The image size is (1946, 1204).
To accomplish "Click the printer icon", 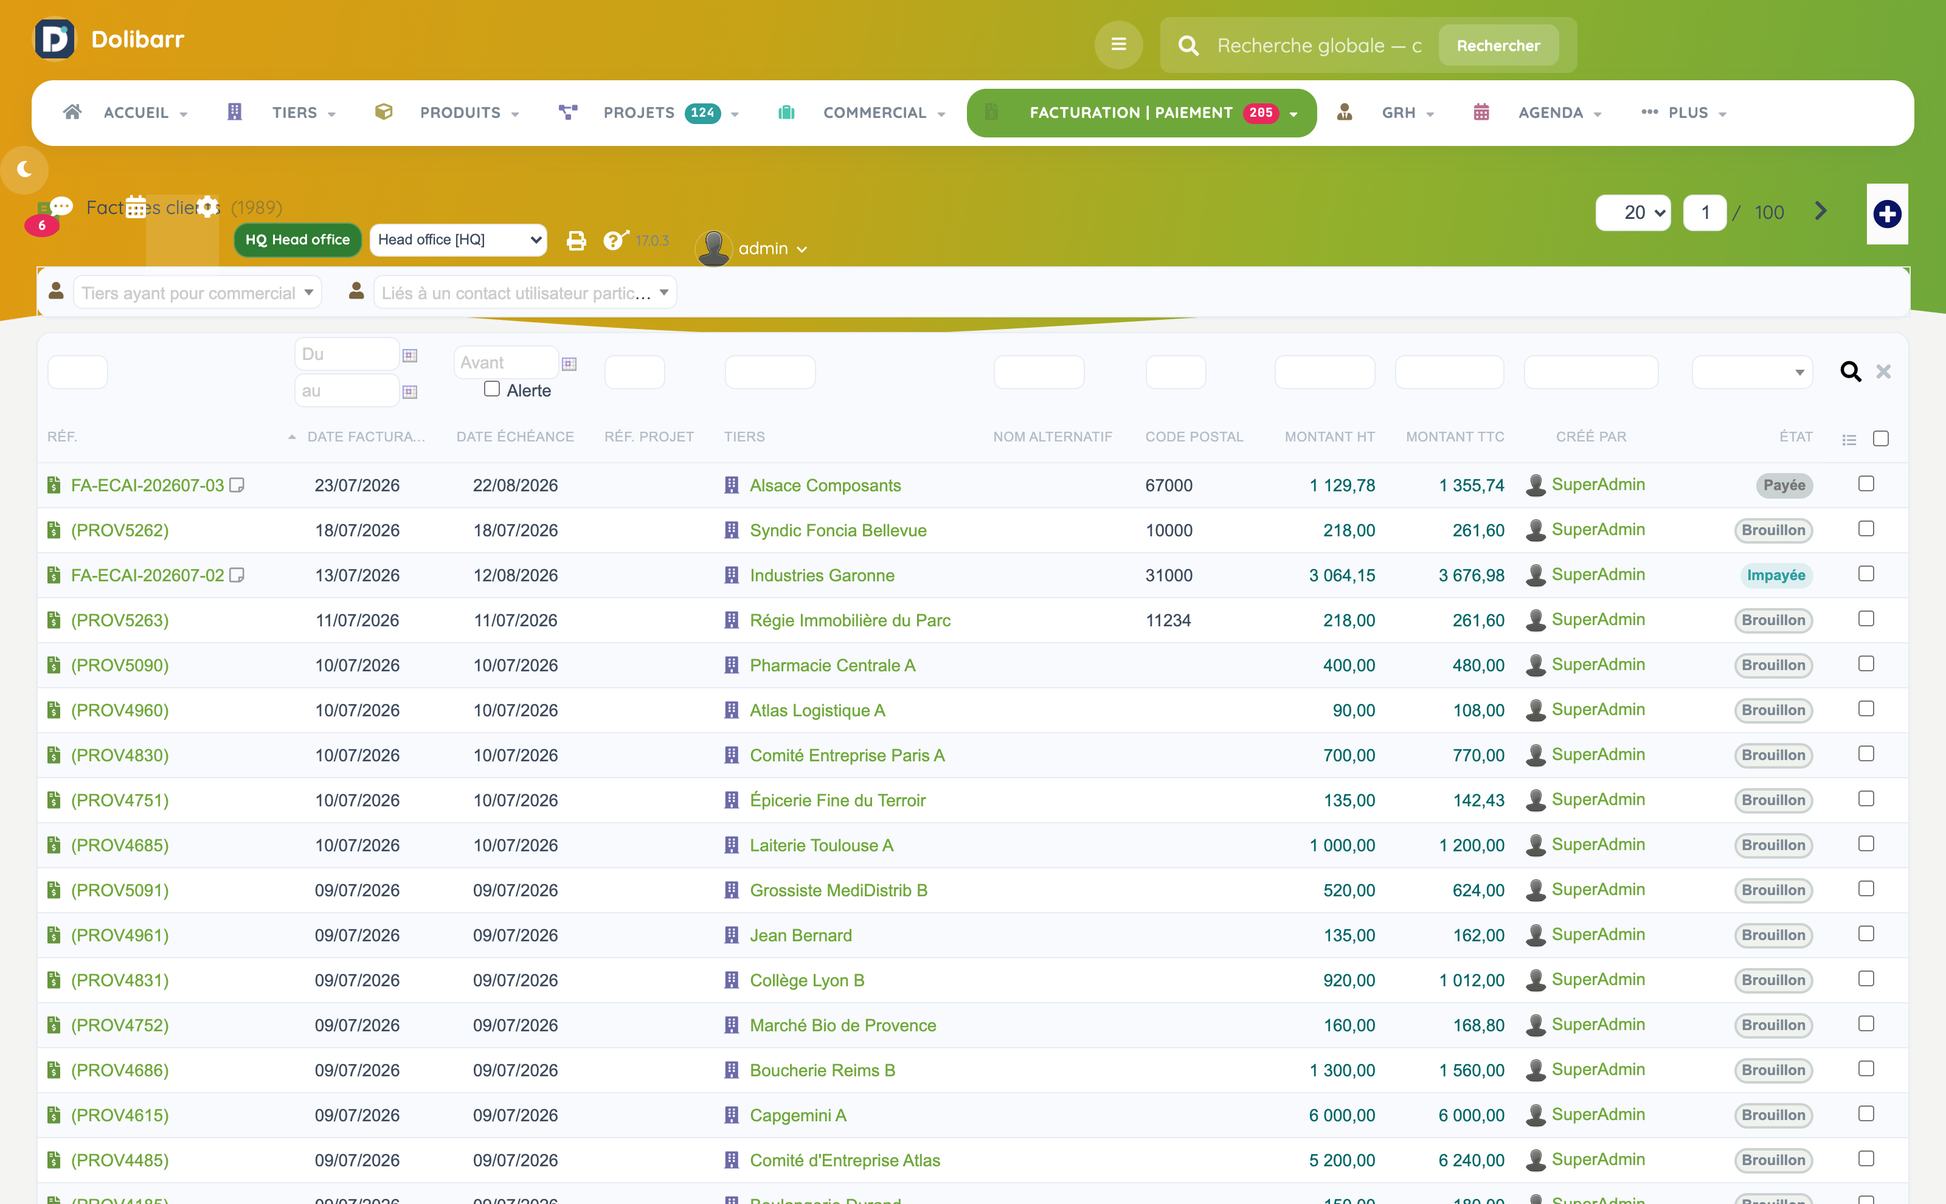I will click(x=576, y=240).
